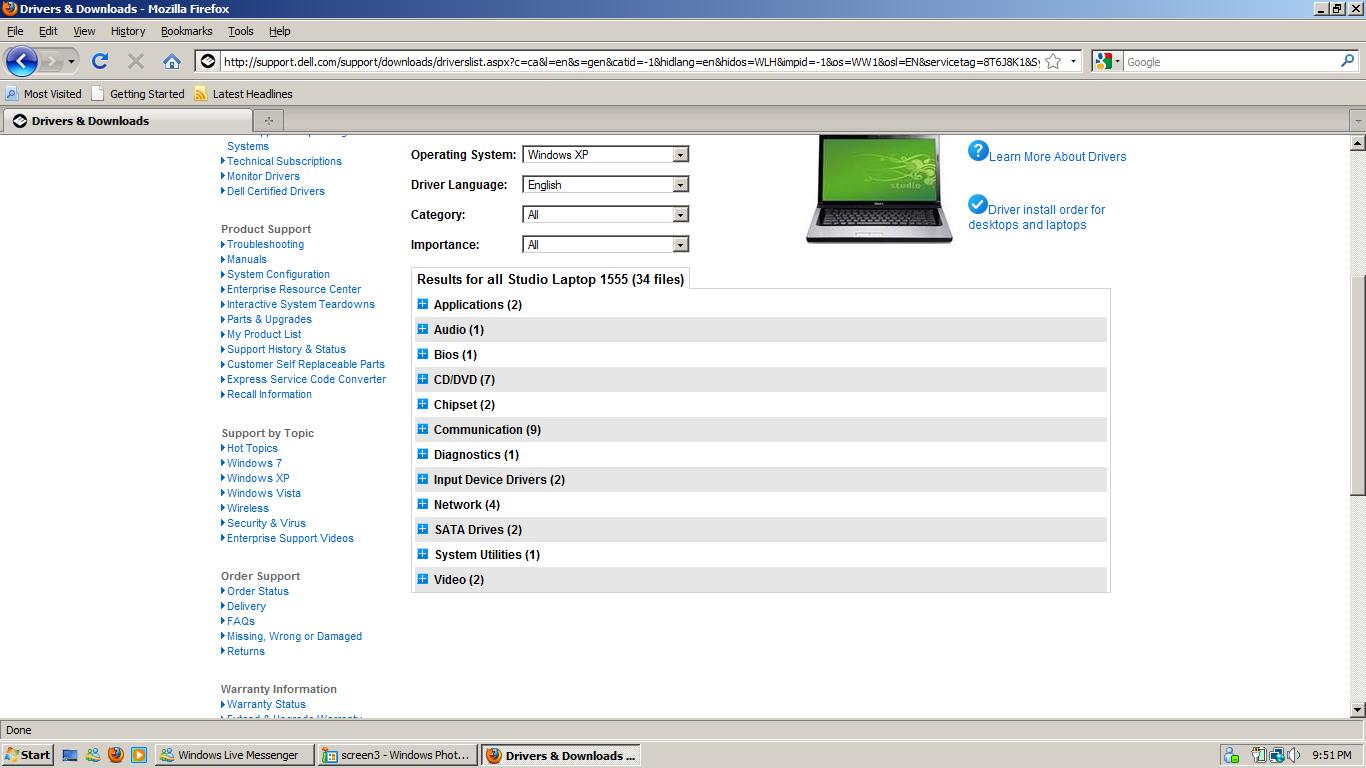1366x768 pixels.
Task: Click the scrollbar down arrow
Action: pyautogui.click(x=1358, y=709)
